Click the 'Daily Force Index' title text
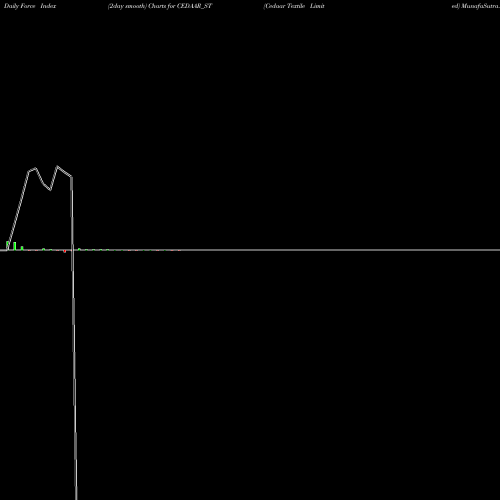The height and width of the screenshot is (500, 500). click(x=30, y=6)
